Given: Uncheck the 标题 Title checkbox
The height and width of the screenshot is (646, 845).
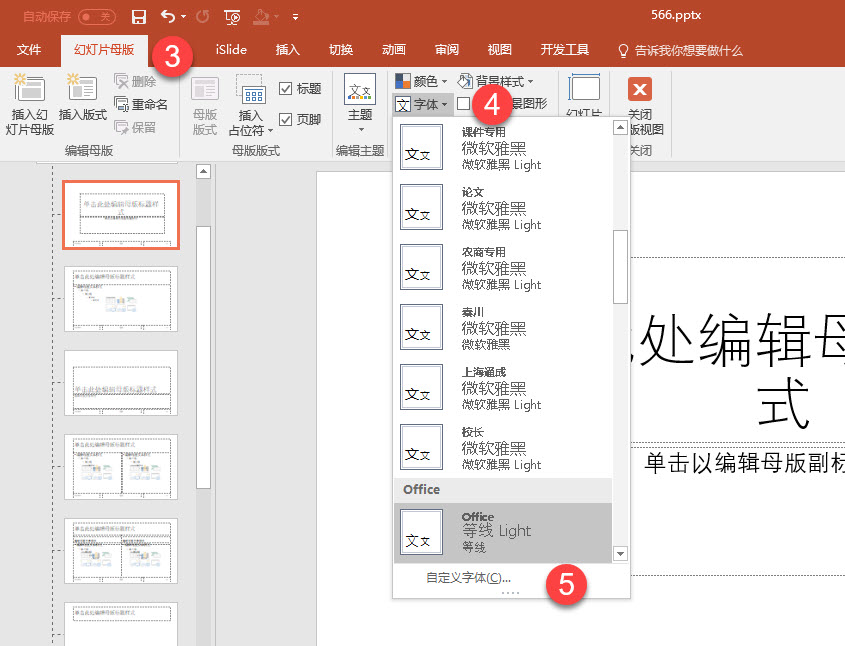Looking at the screenshot, I should point(286,88).
